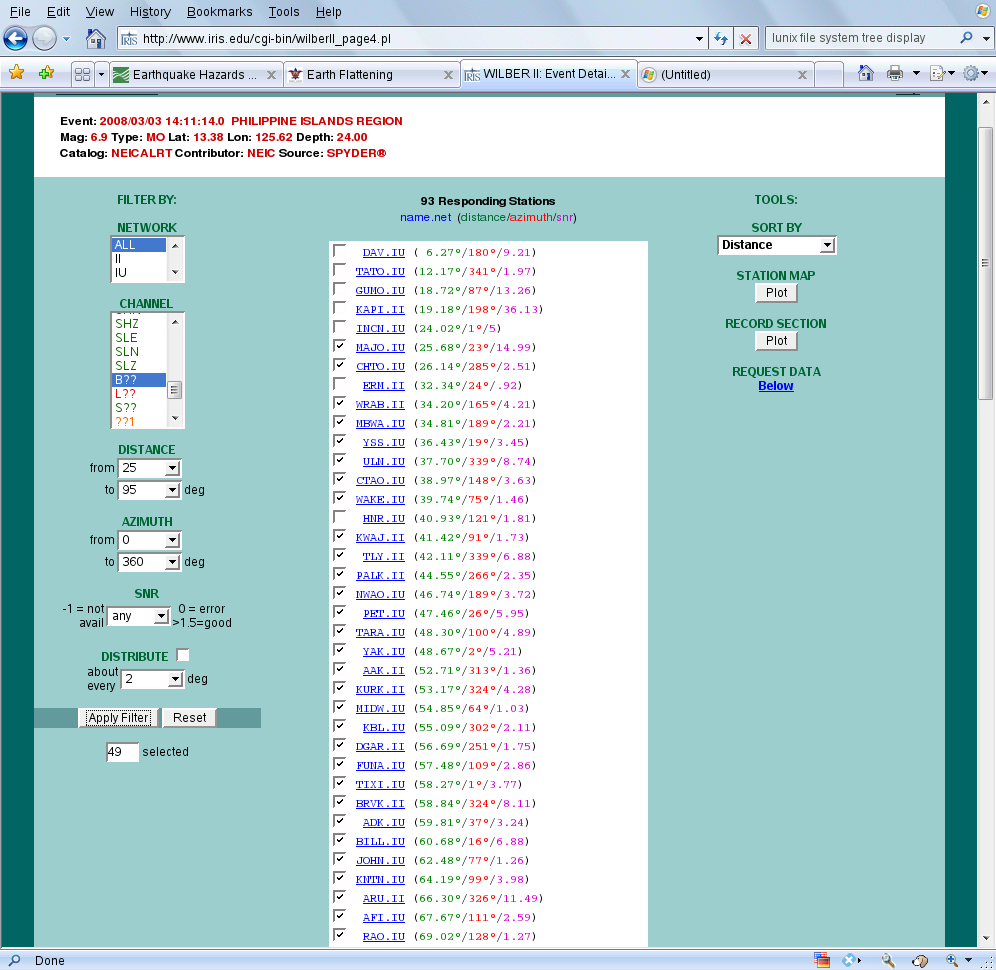Click the Windows flag icon in status bar

coord(821,960)
